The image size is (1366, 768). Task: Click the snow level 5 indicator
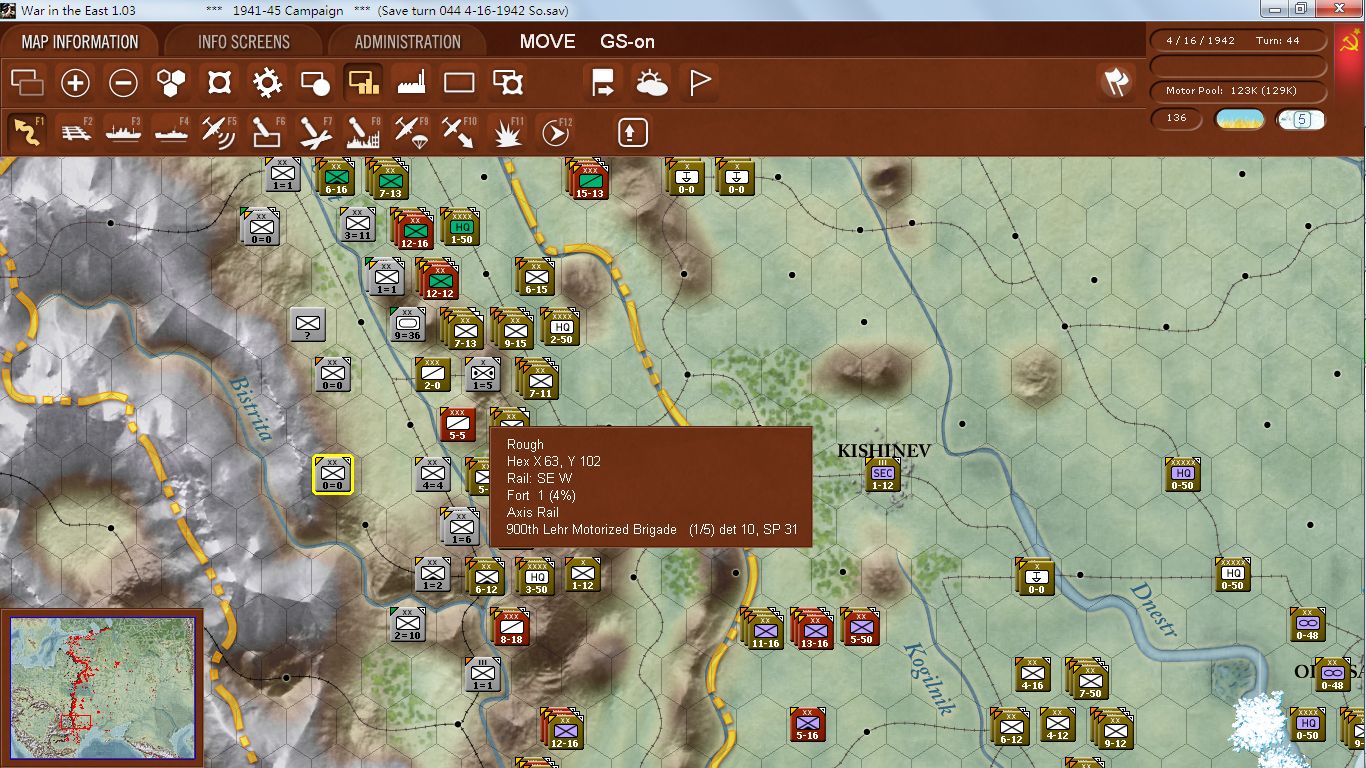click(1300, 119)
